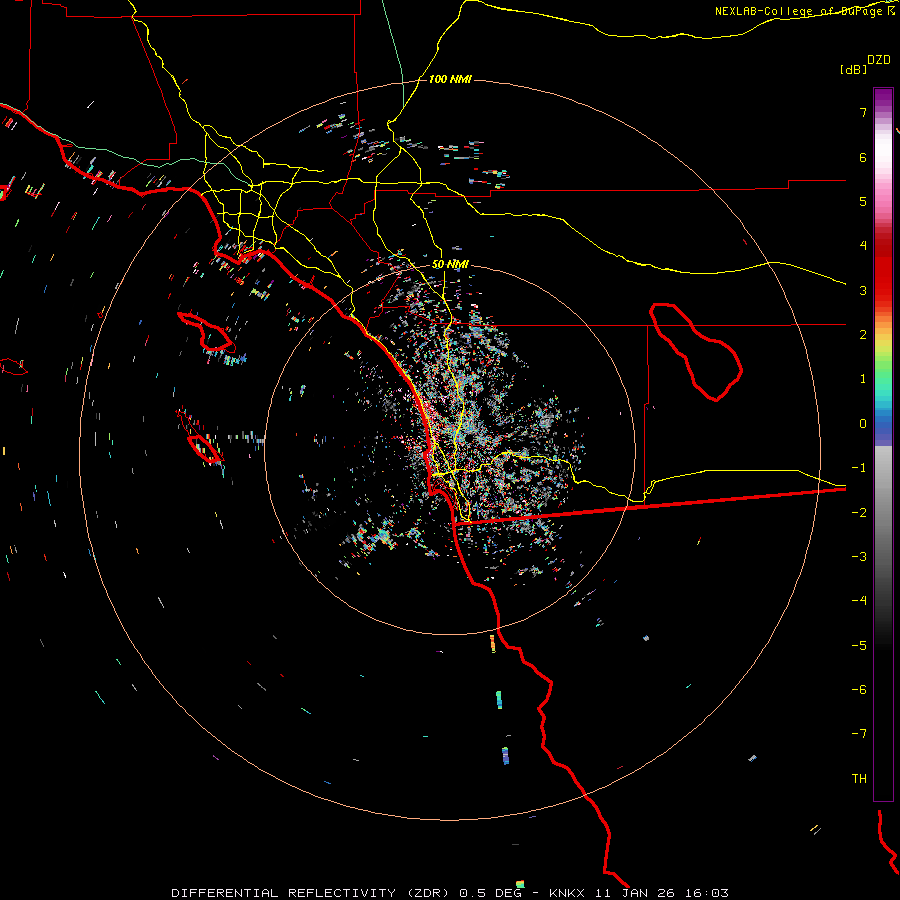This screenshot has height=900, width=900.
Task: Click "0.5 DEG" elevation in the caption
Action: 491,893
